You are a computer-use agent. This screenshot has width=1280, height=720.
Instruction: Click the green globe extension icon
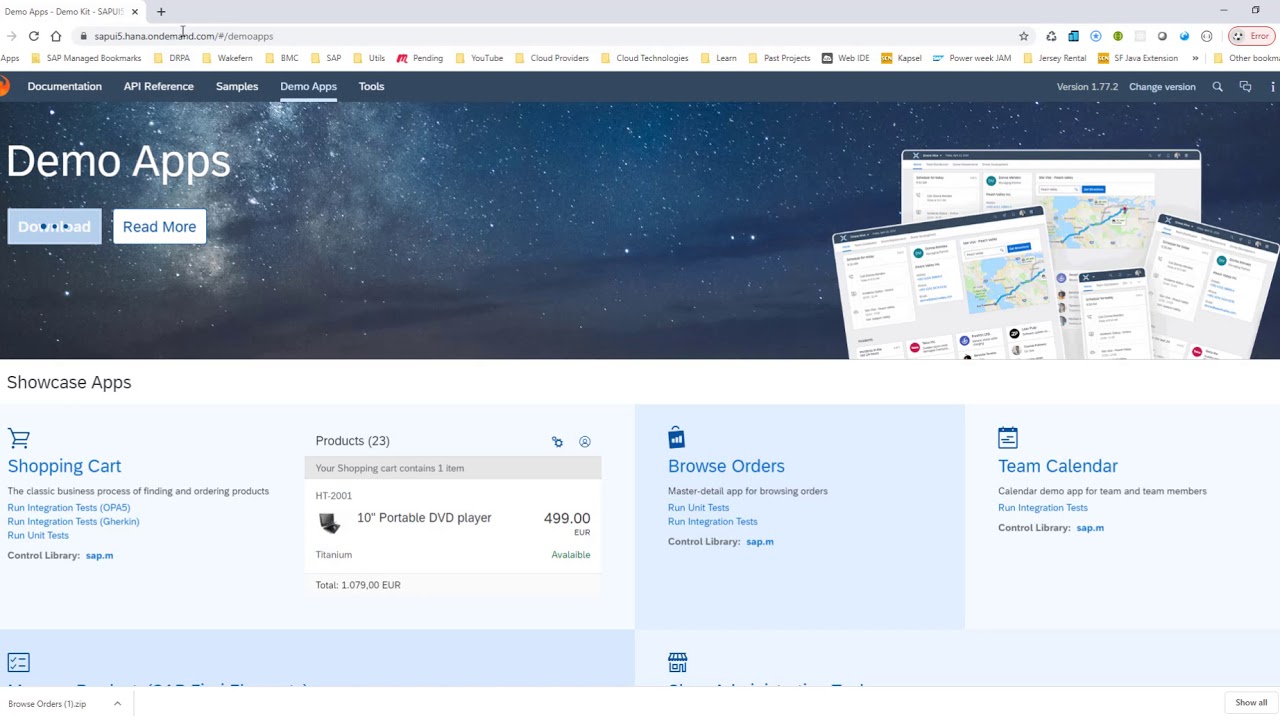(1118, 36)
